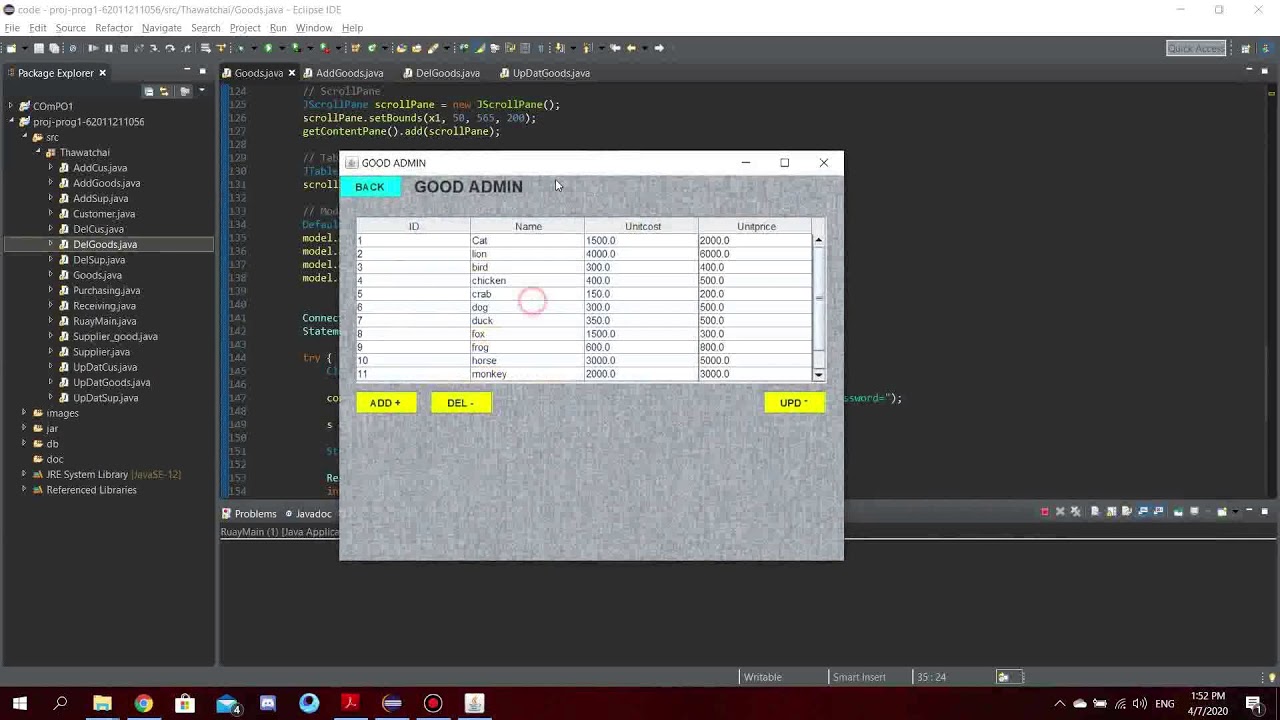The height and width of the screenshot is (720, 1280).
Task: Click the DEL - button
Action: point(461,403)
